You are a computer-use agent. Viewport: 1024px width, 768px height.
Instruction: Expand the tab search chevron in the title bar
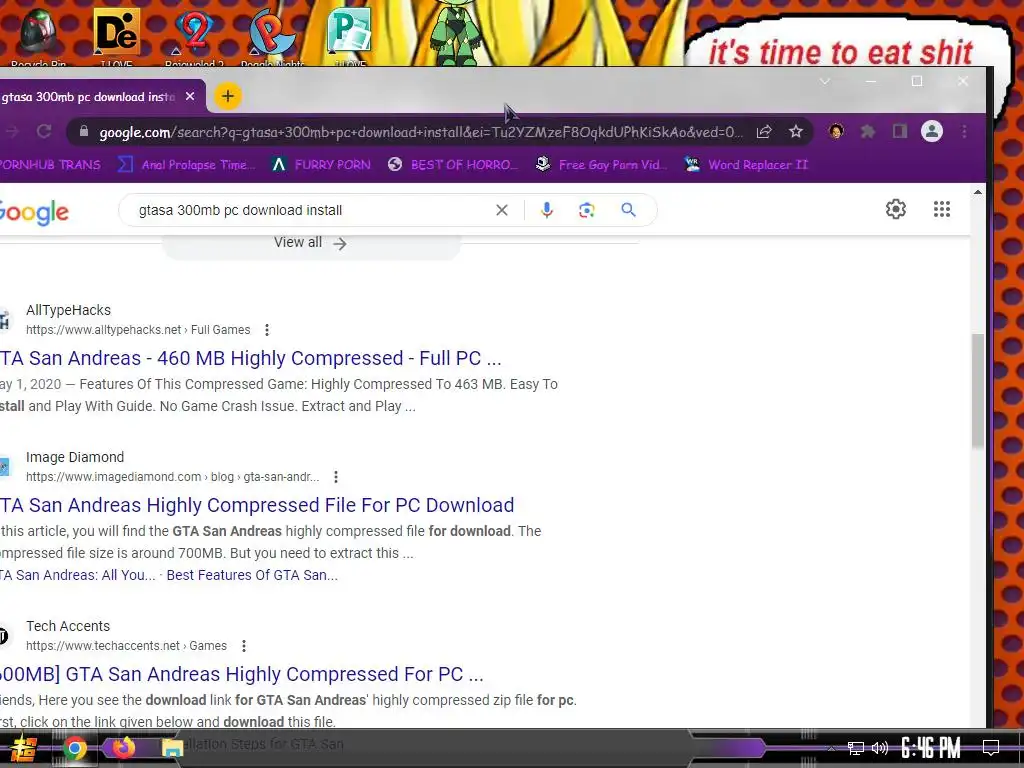(x=825, y=82)
